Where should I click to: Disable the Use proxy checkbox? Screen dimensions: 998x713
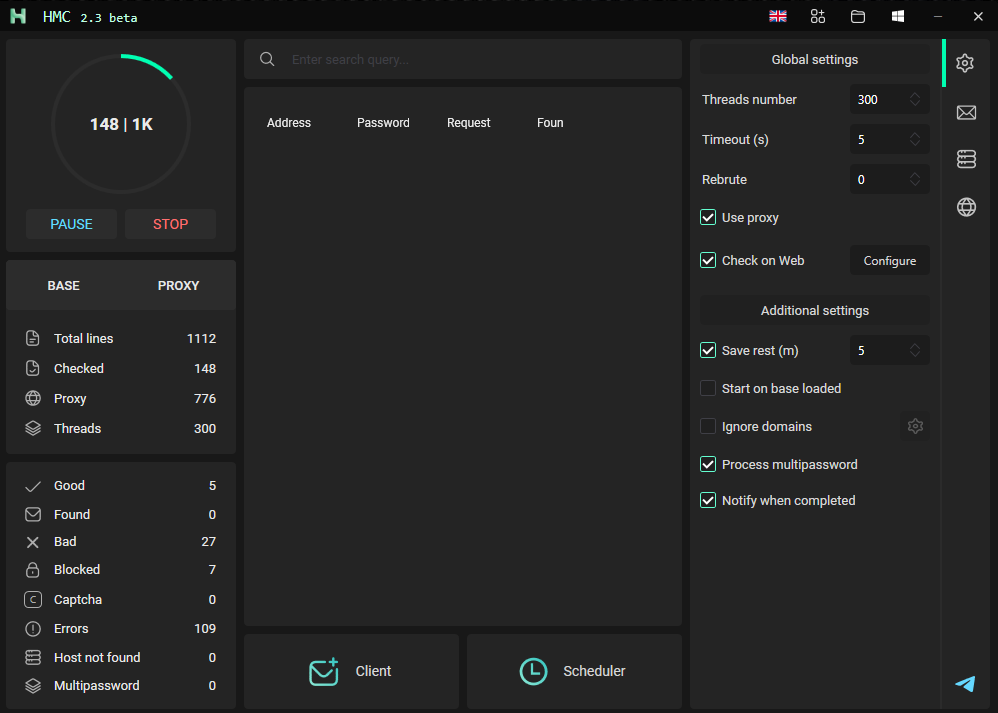tap(708, 217)
